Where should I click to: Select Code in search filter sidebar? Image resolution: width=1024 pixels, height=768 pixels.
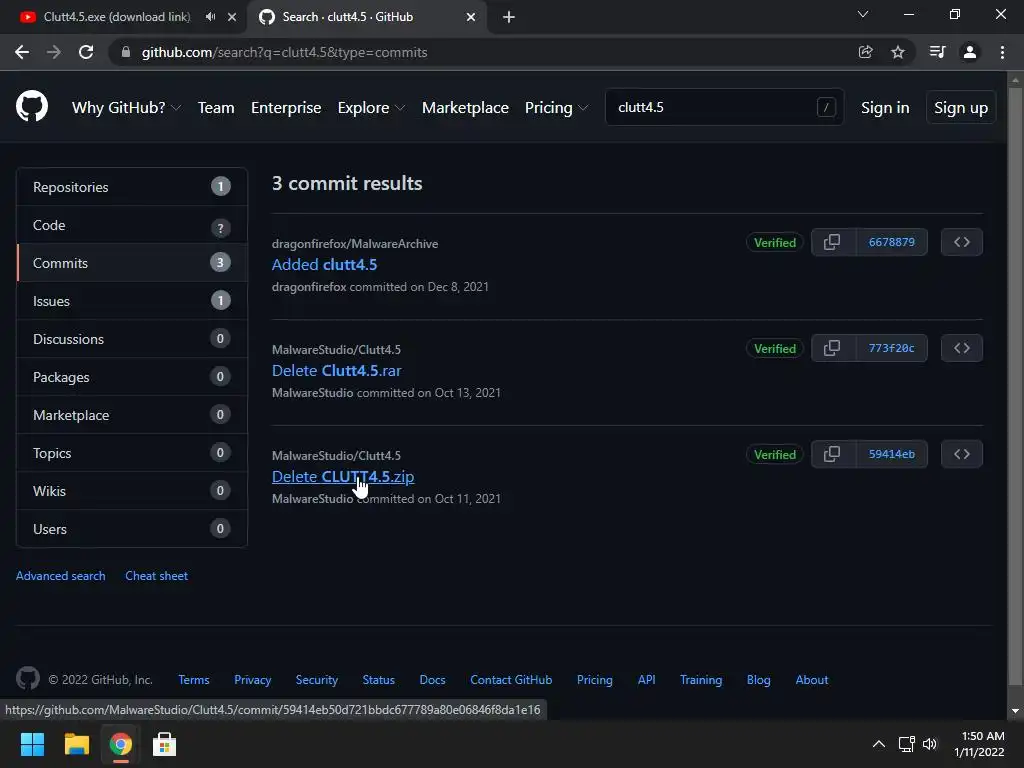pyautogui.click(x=132, y=225)
